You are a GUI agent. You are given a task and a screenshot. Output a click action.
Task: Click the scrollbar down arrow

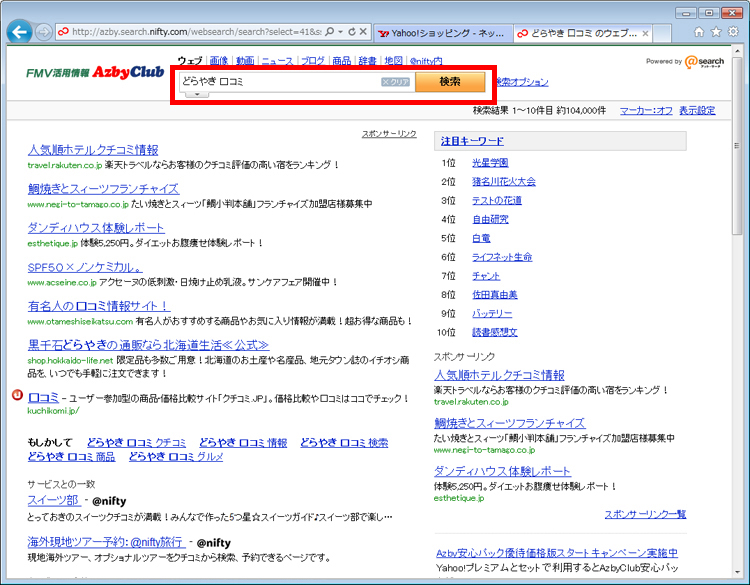click(x=737, y=572)
